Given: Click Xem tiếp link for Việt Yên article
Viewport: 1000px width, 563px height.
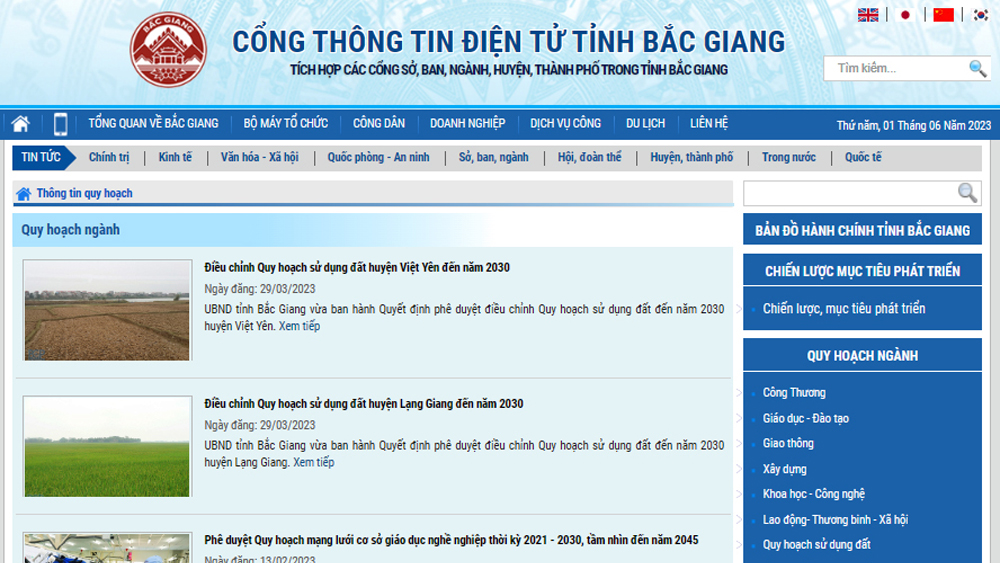Looking at the screenshot, I should pos(299,326).
